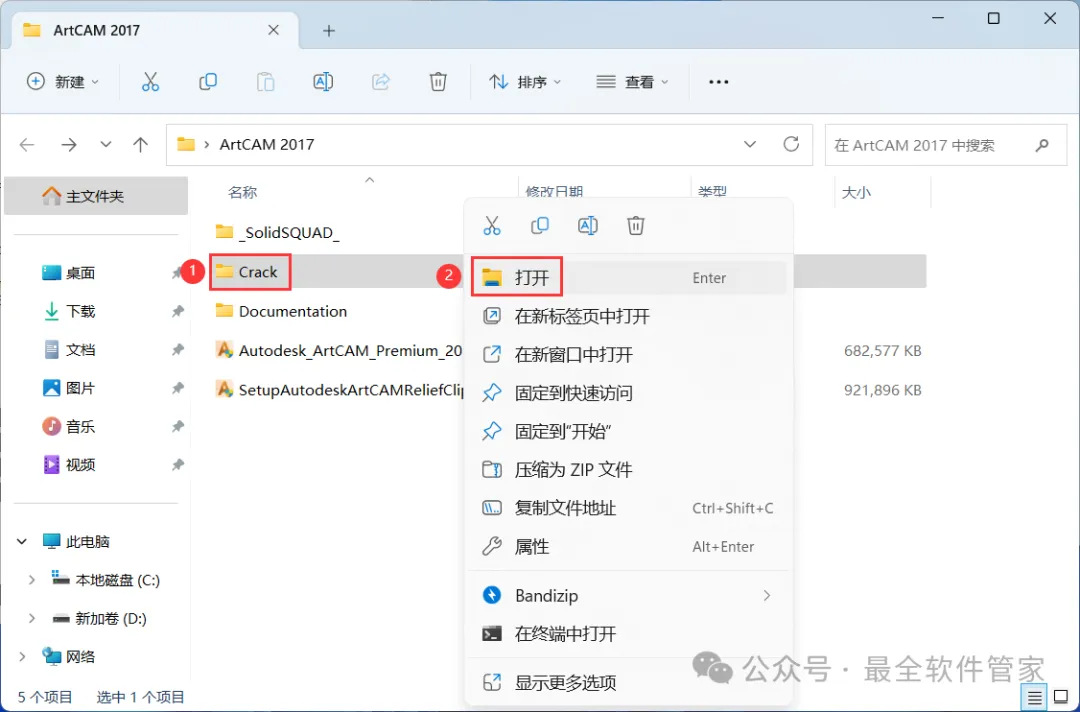Close the ArtCAM 2017 tab
The height and width of the screenshot is (712, 1080).
(273, 30)
